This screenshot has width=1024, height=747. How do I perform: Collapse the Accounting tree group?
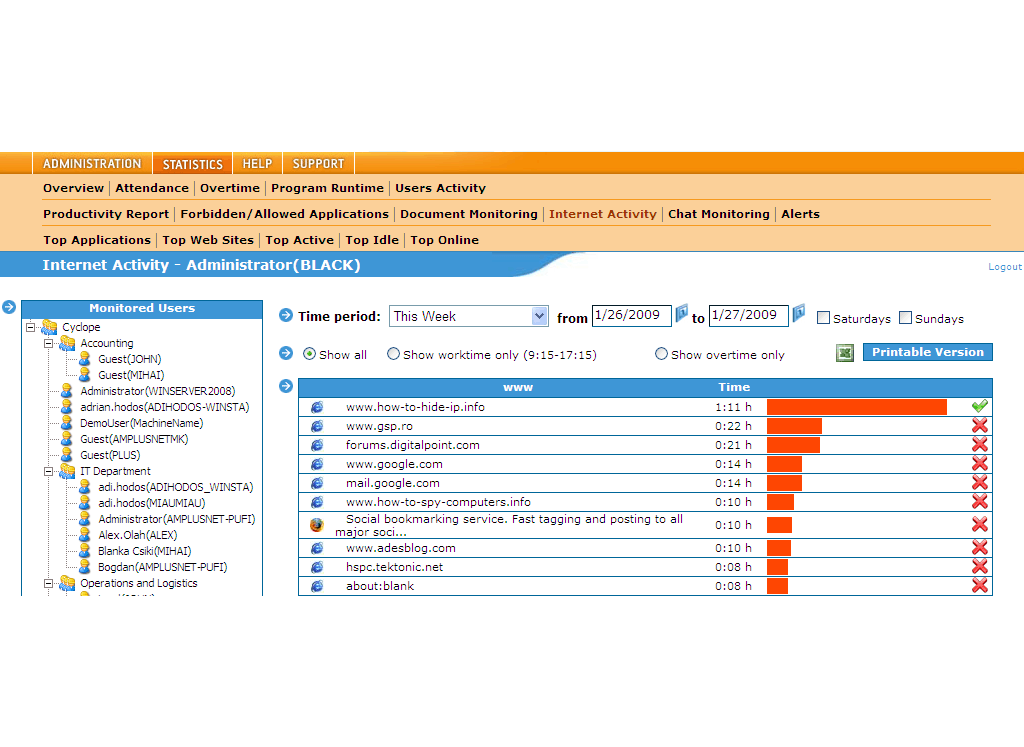[47, 343]
